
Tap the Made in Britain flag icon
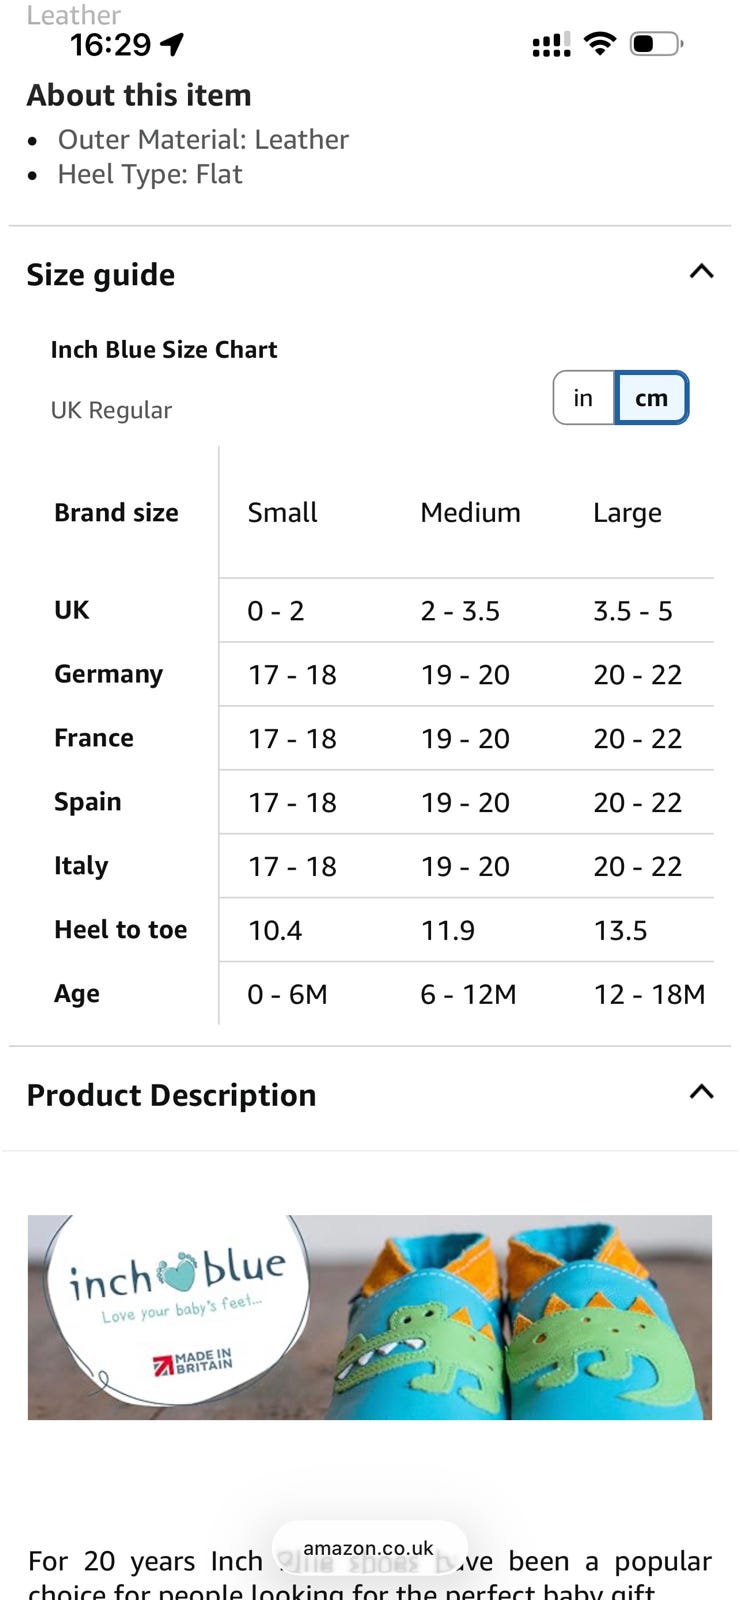(163, 1365)
